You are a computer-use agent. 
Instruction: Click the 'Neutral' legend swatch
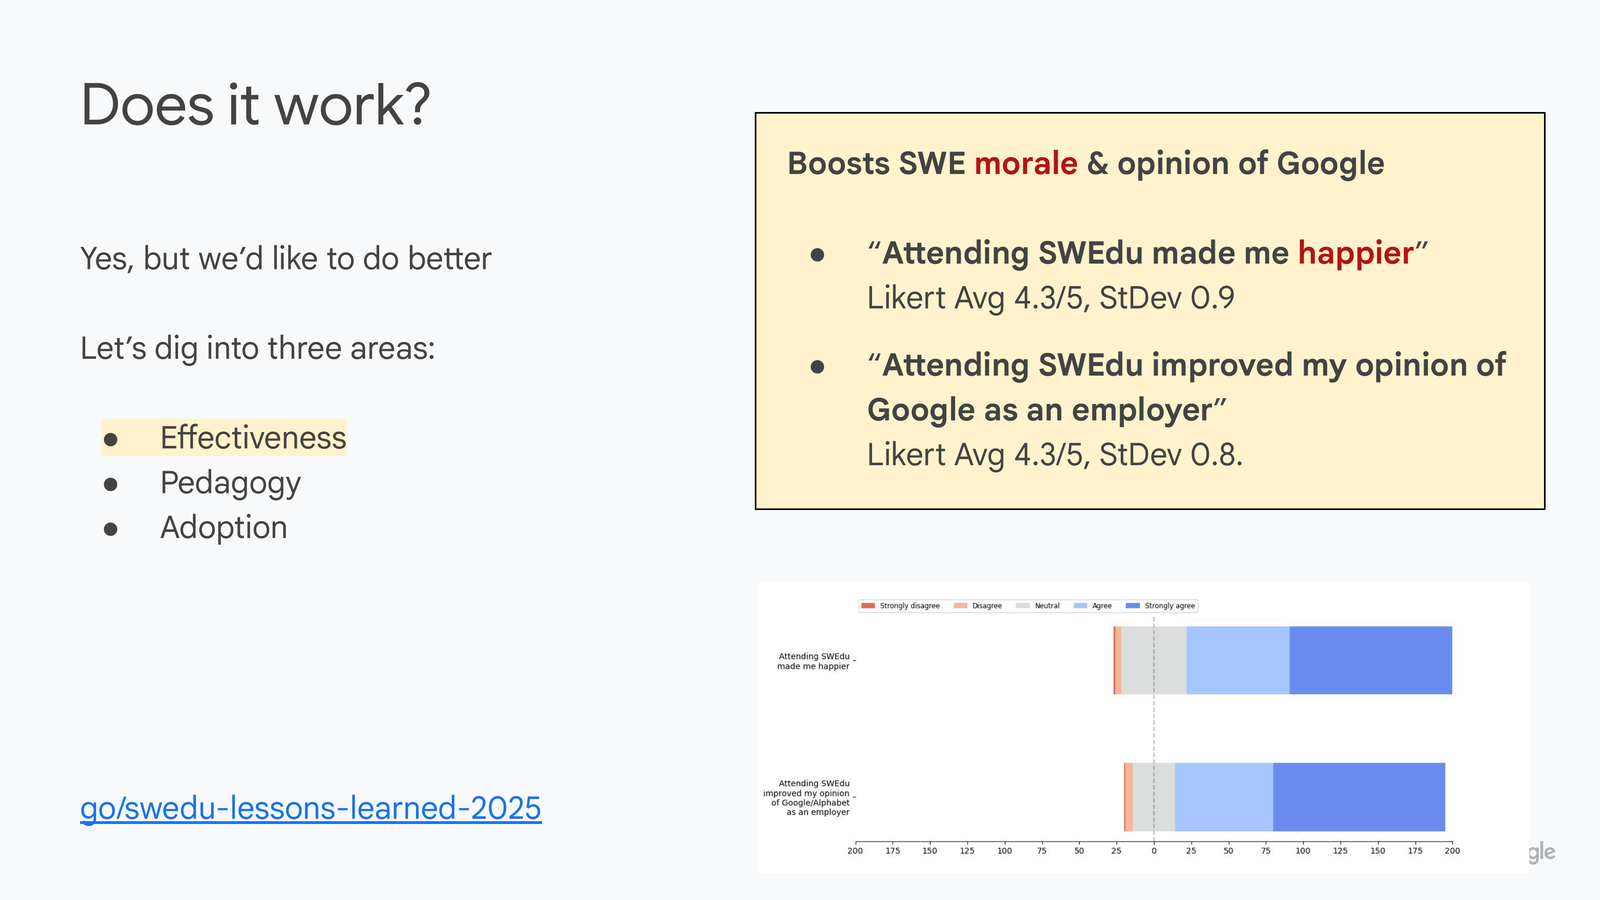pyautogui.click(x=1022, y=606)
